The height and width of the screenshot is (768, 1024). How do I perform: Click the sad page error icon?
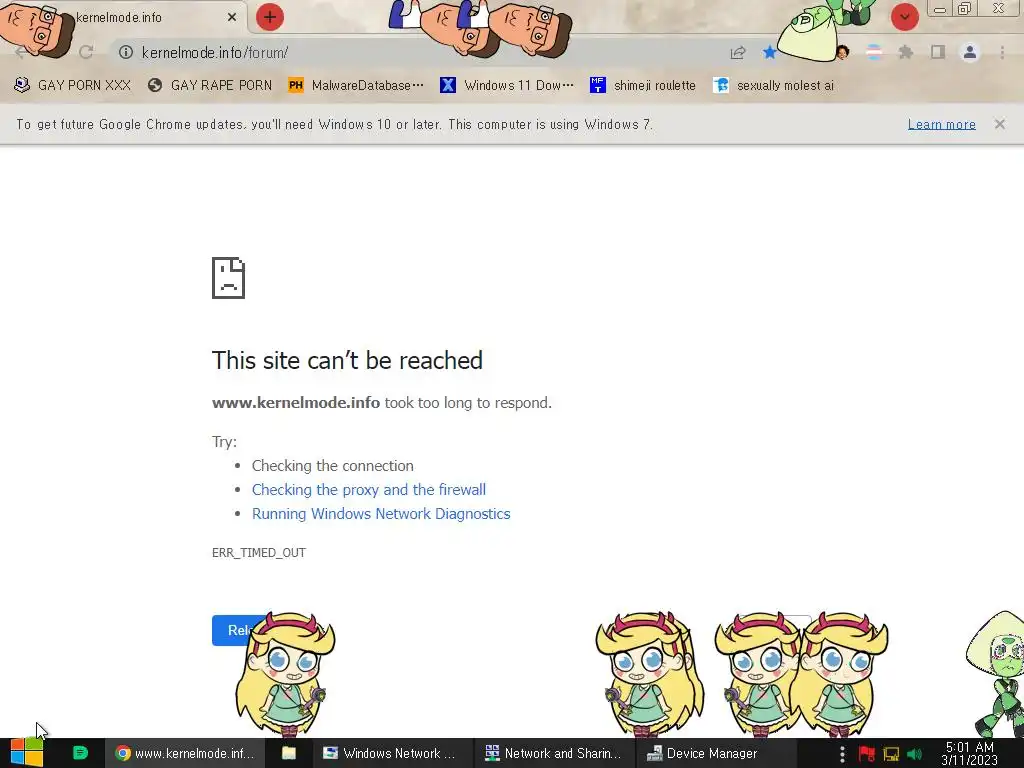pyautogui.click(x=229, y=278)
